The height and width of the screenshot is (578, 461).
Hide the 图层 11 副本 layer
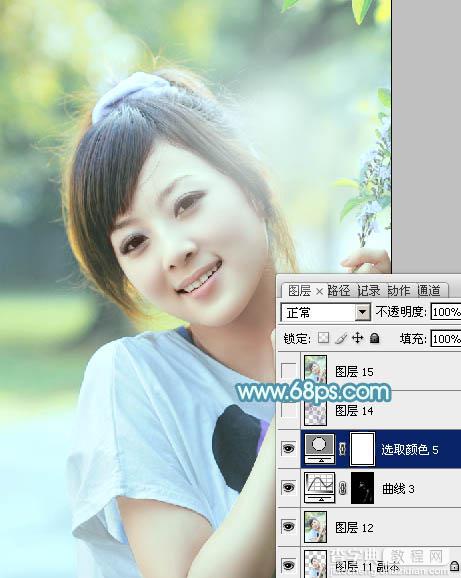[x=289, y=564]
